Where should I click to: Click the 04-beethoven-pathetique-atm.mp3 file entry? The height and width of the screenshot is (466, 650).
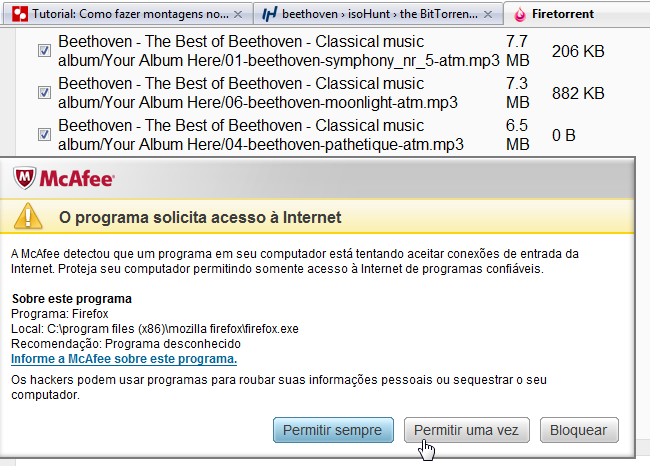[x=261, y=135]
